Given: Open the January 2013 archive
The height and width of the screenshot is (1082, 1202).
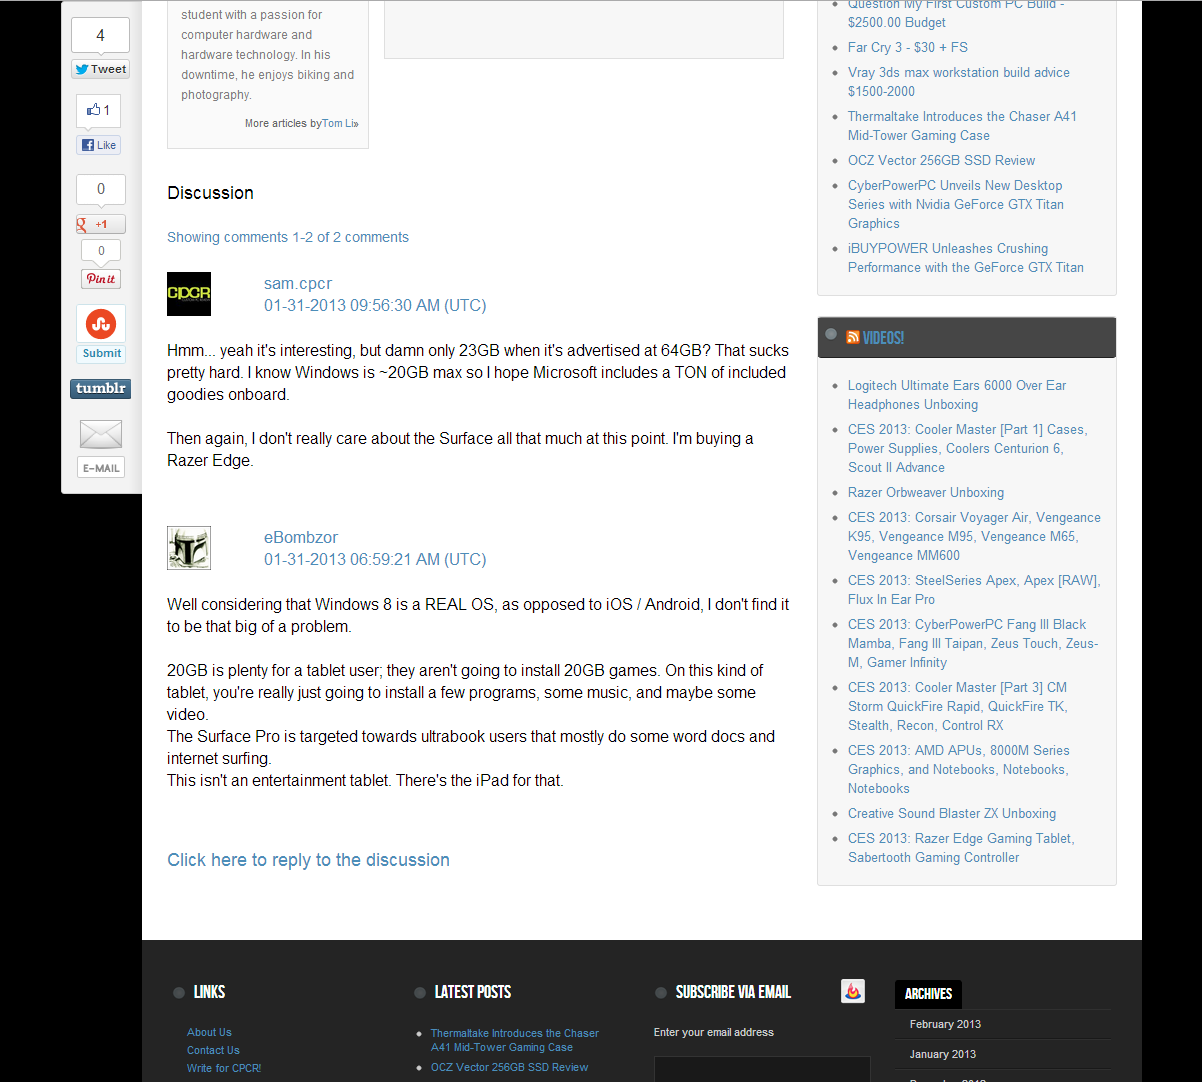Looking at the screenshot, I should [942, 1054].
